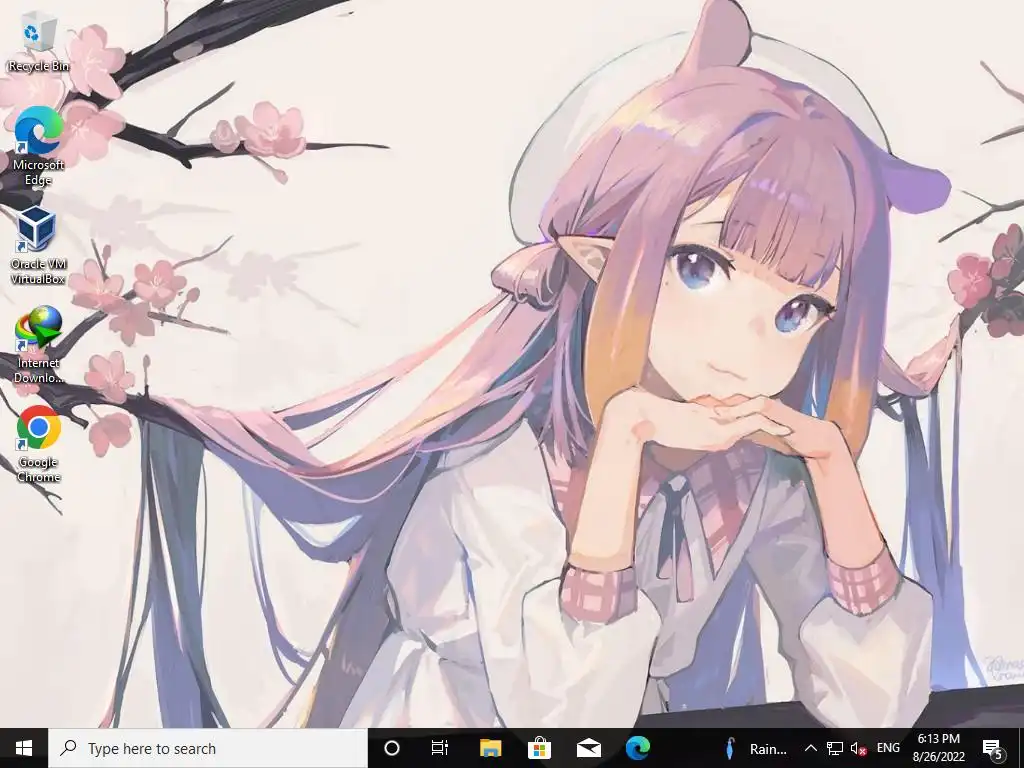
Task: Open the notification Action Center
Action: pyautogui.click(x=993, y=749)
